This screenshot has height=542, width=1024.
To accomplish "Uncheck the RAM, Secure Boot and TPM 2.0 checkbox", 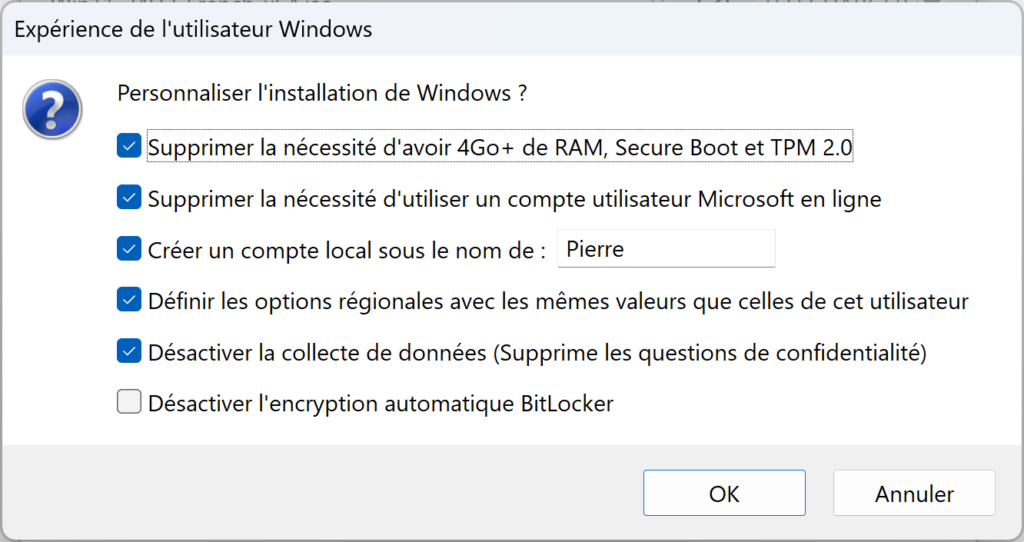I will 129,146.
